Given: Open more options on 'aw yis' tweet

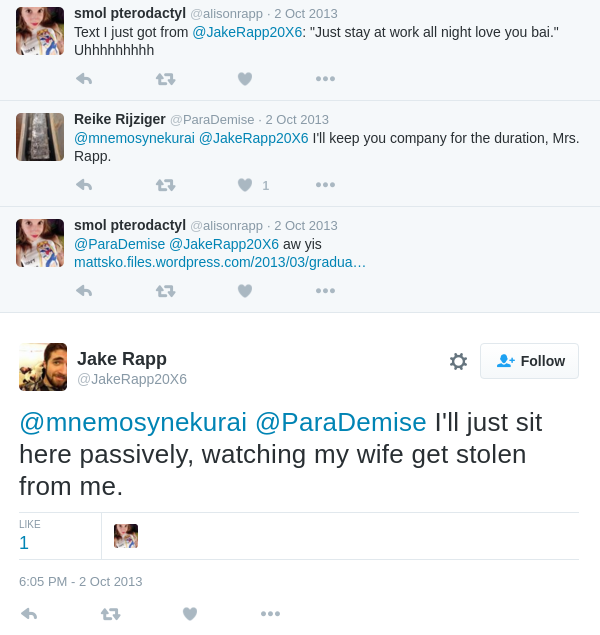Looking at the screenshot, I should 326,291.
